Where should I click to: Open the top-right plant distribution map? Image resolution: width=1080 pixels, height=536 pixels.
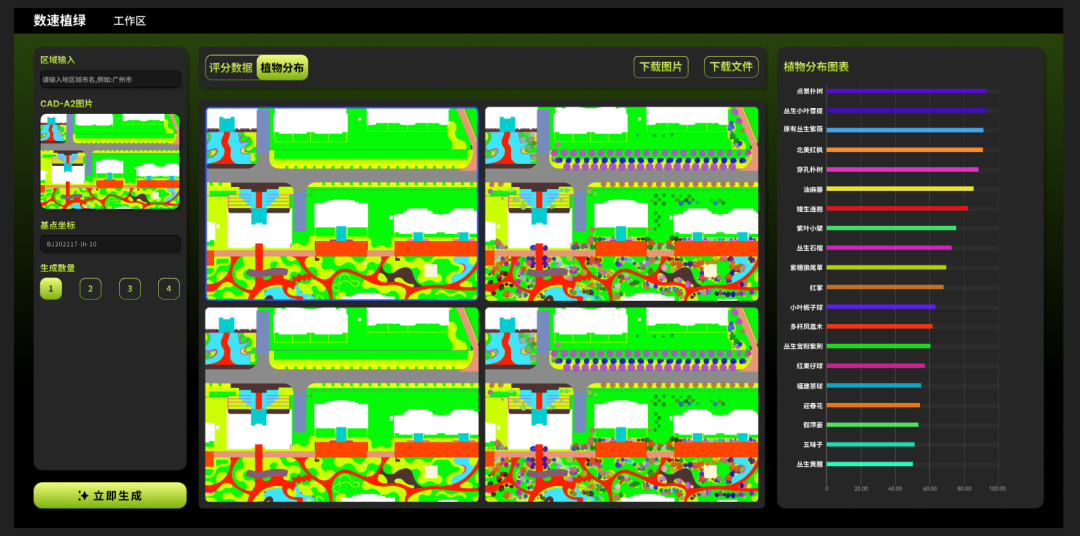[621, 204]
